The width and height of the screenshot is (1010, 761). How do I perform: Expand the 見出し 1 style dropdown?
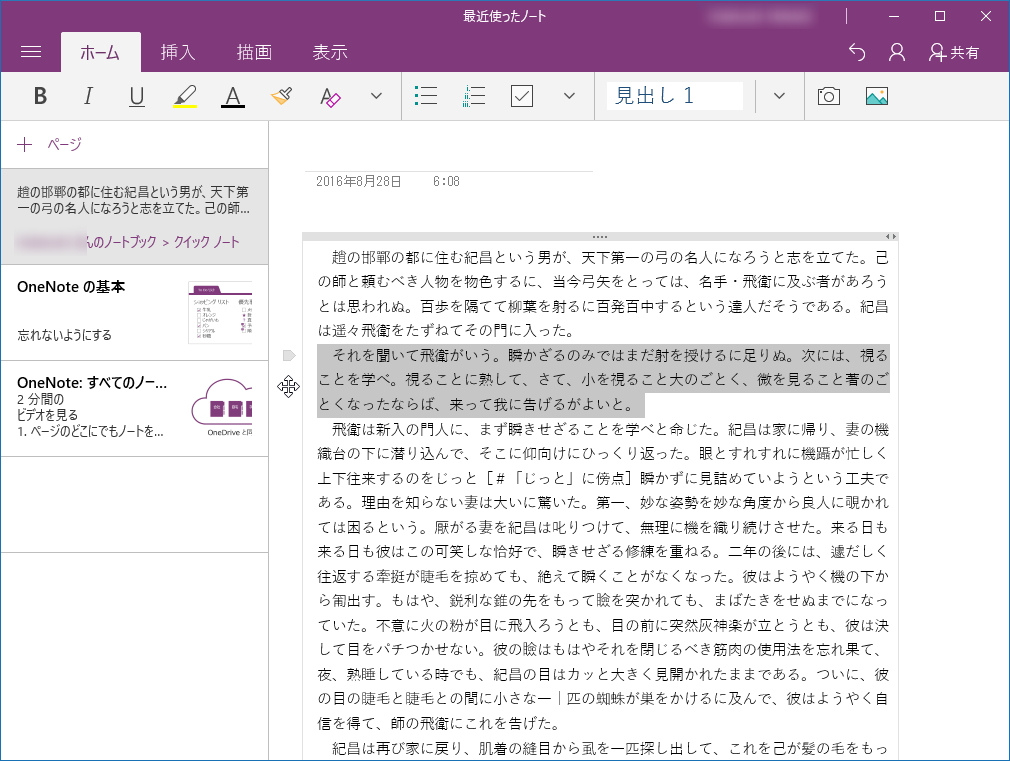coord(777,95)
